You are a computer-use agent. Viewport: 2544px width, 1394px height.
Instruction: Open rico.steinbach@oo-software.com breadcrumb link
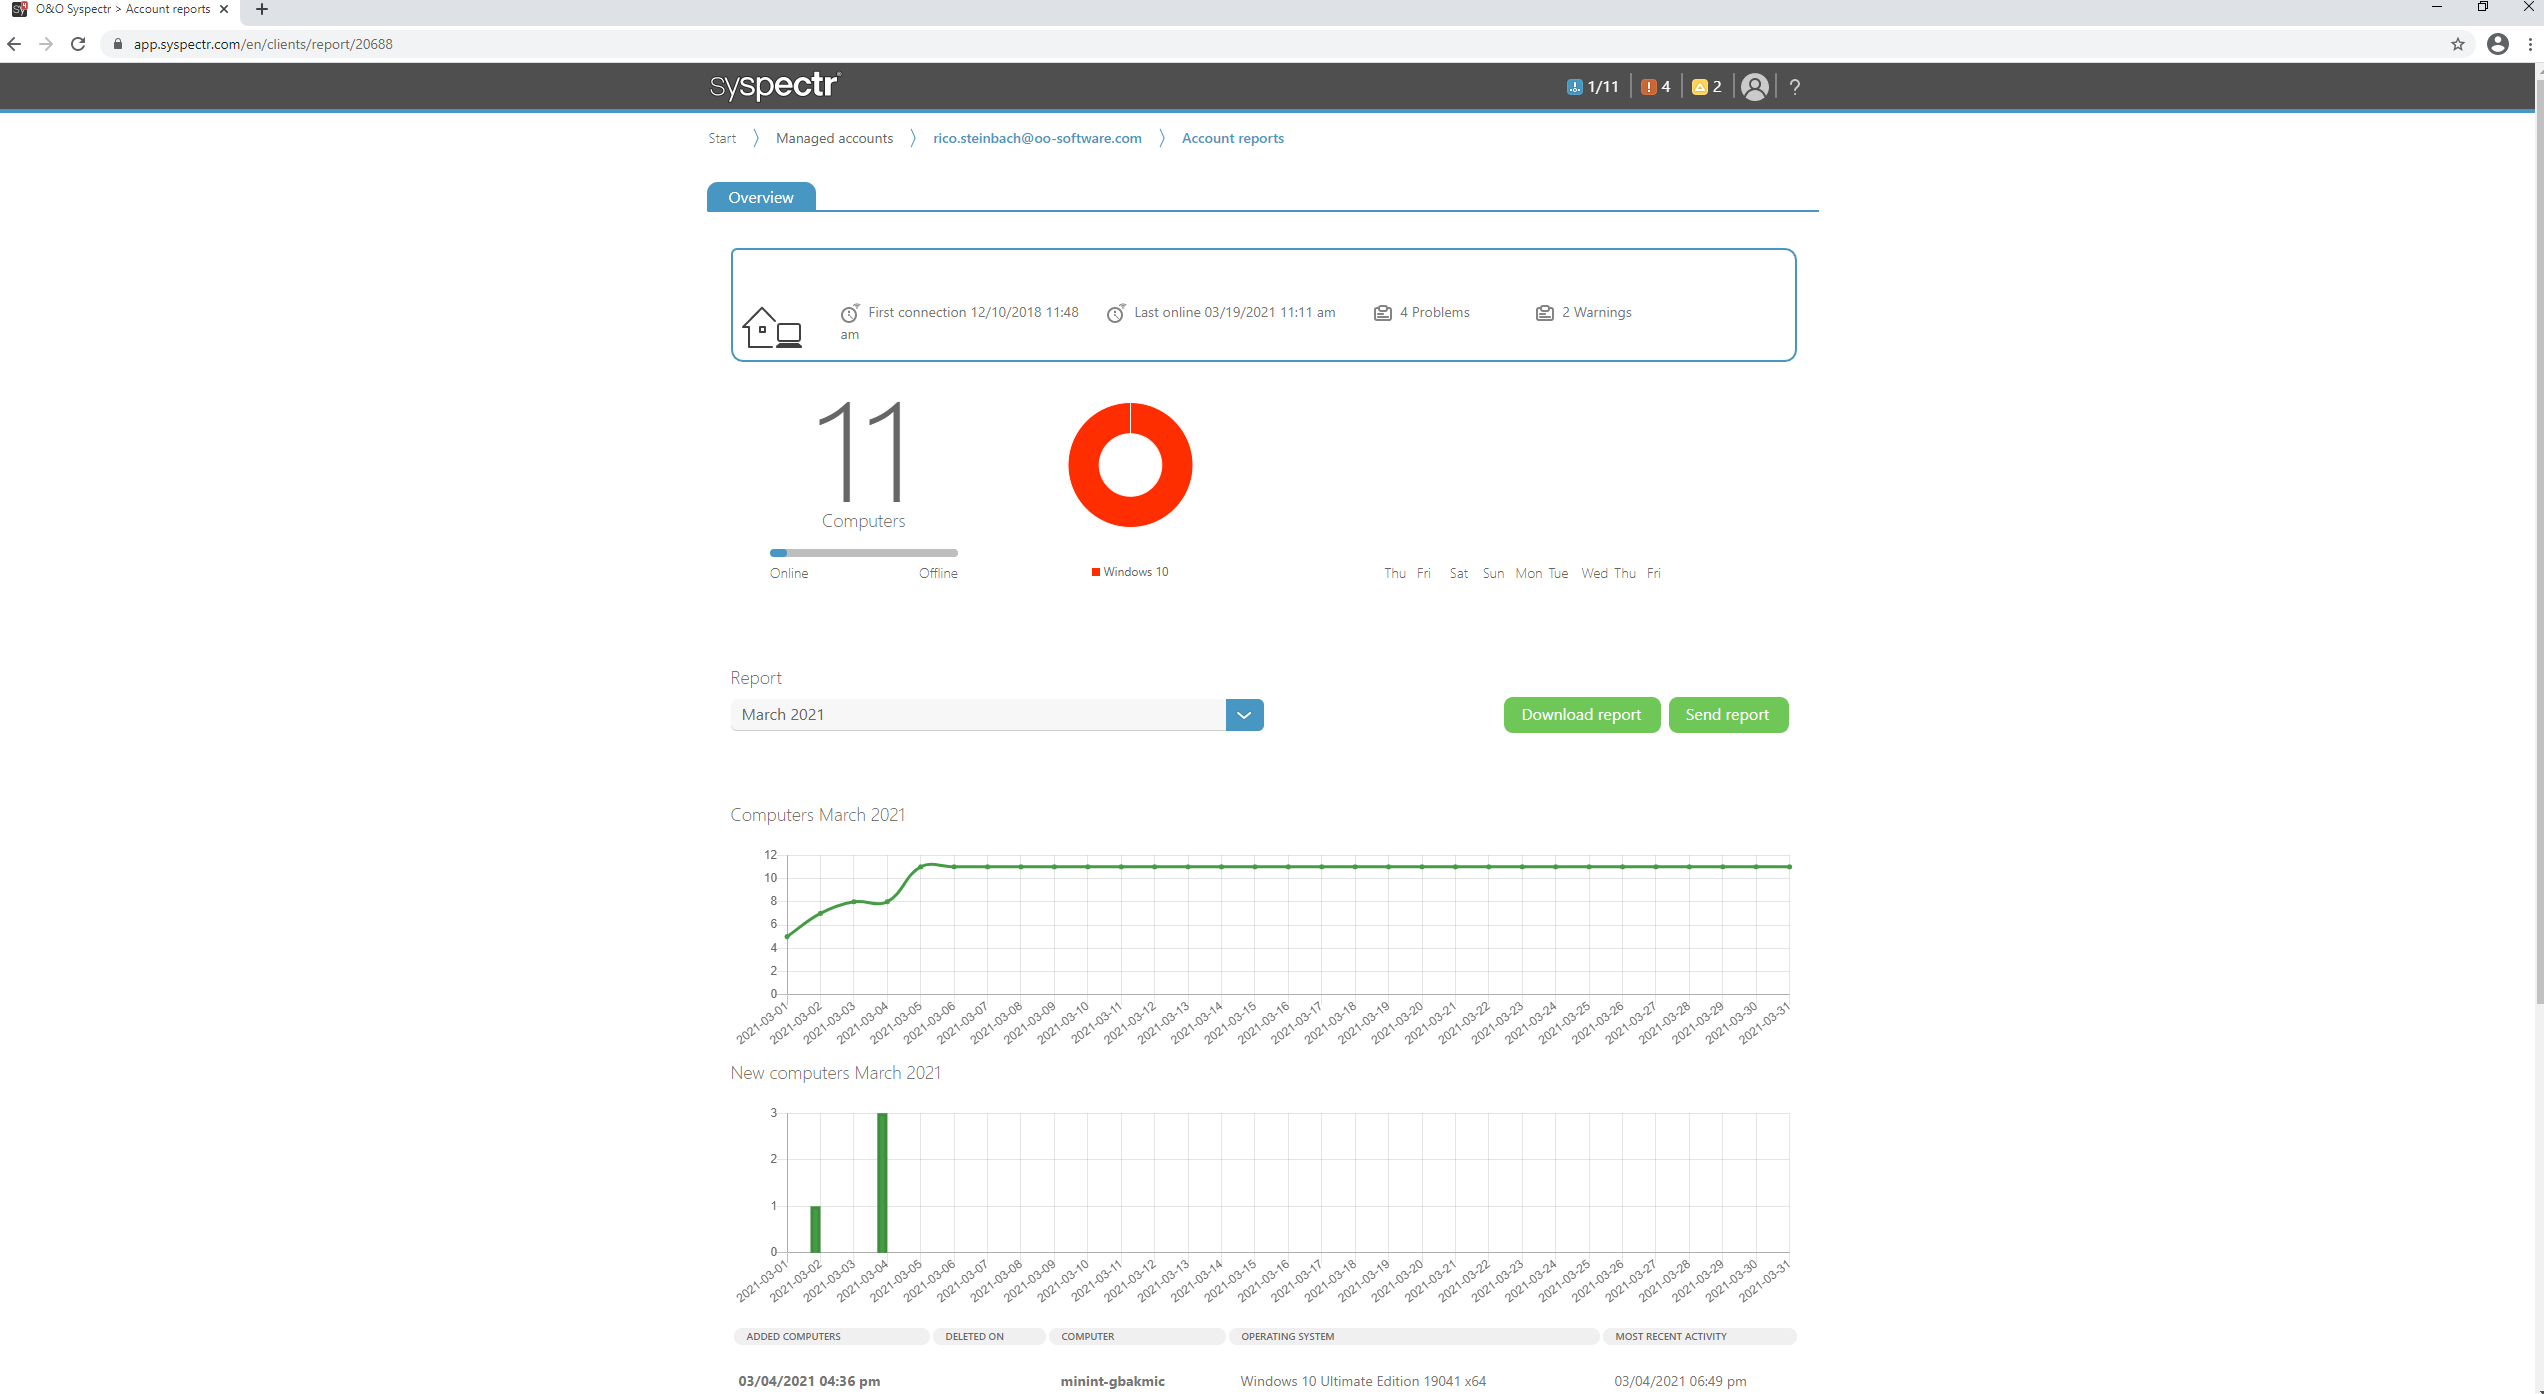tap(1037, 139)
